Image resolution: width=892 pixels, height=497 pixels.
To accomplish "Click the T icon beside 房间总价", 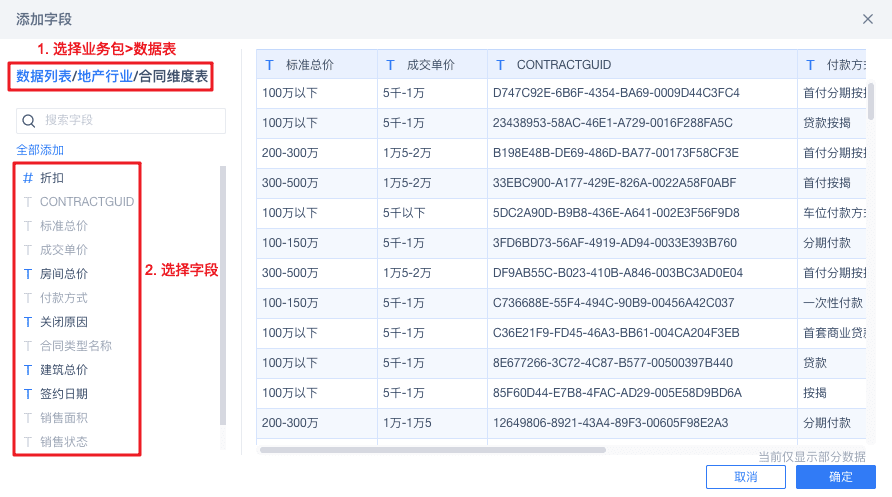I will tap(28, 273).
